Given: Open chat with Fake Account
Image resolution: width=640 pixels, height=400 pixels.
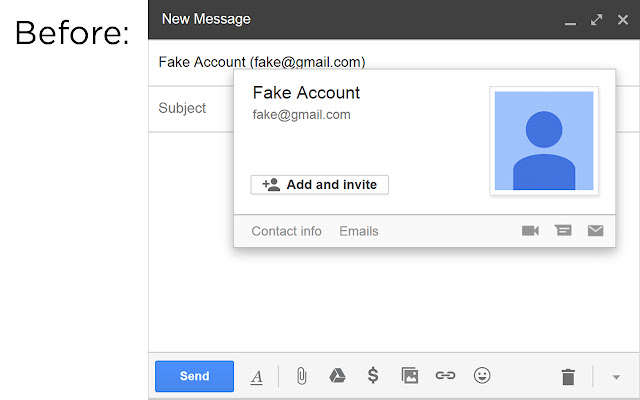Looking at the screenshot, I should click(x=563, y=231).
